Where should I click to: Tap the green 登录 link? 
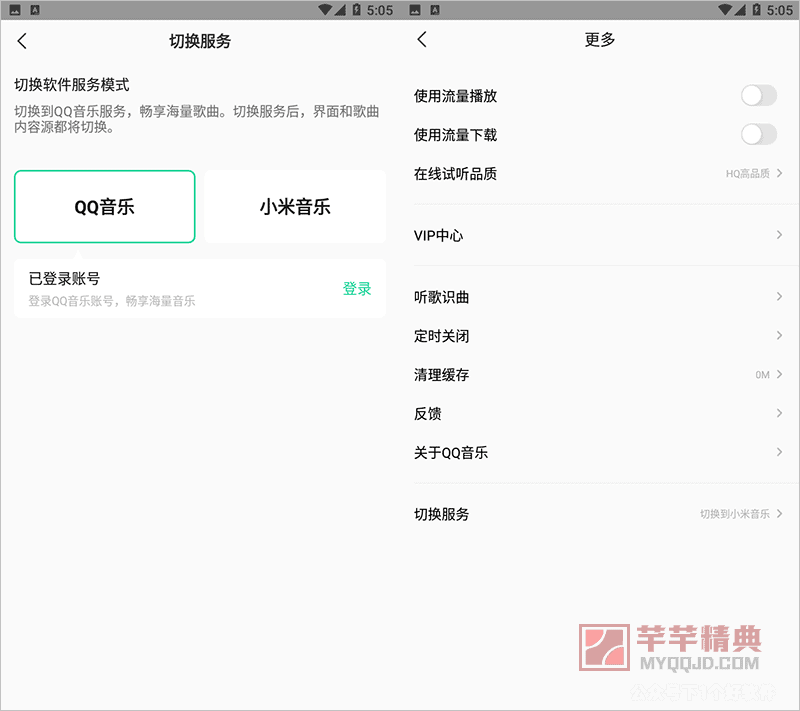pyautogui.click(x=357, y=289)
